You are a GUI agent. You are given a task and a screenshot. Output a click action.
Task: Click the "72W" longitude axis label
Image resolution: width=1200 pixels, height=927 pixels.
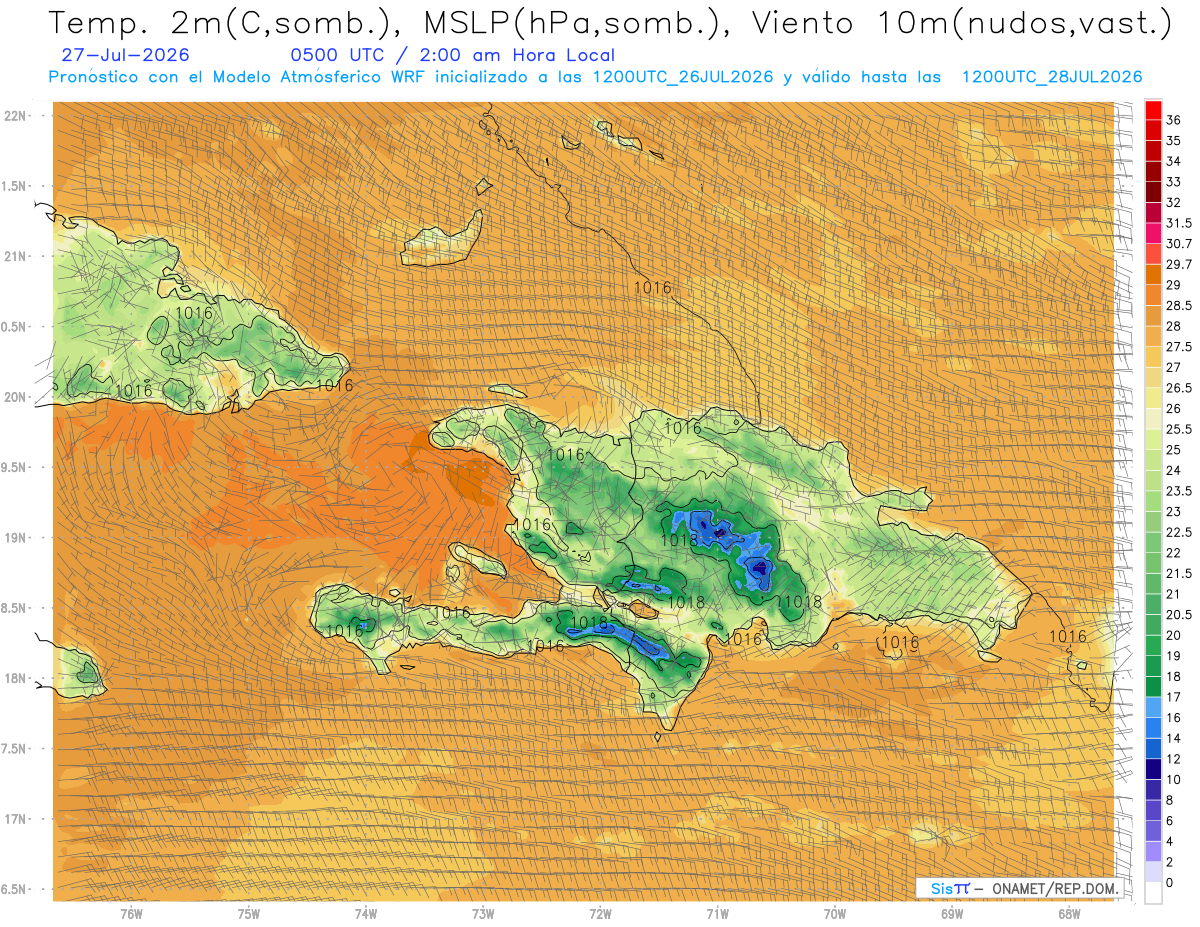click(600, 913)
